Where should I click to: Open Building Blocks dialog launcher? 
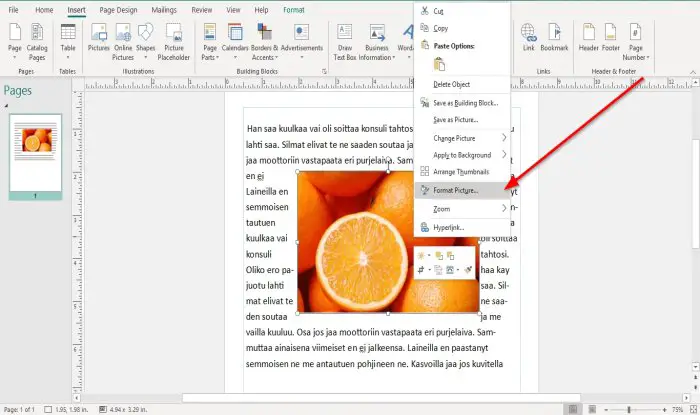click(x=325, y=71)
